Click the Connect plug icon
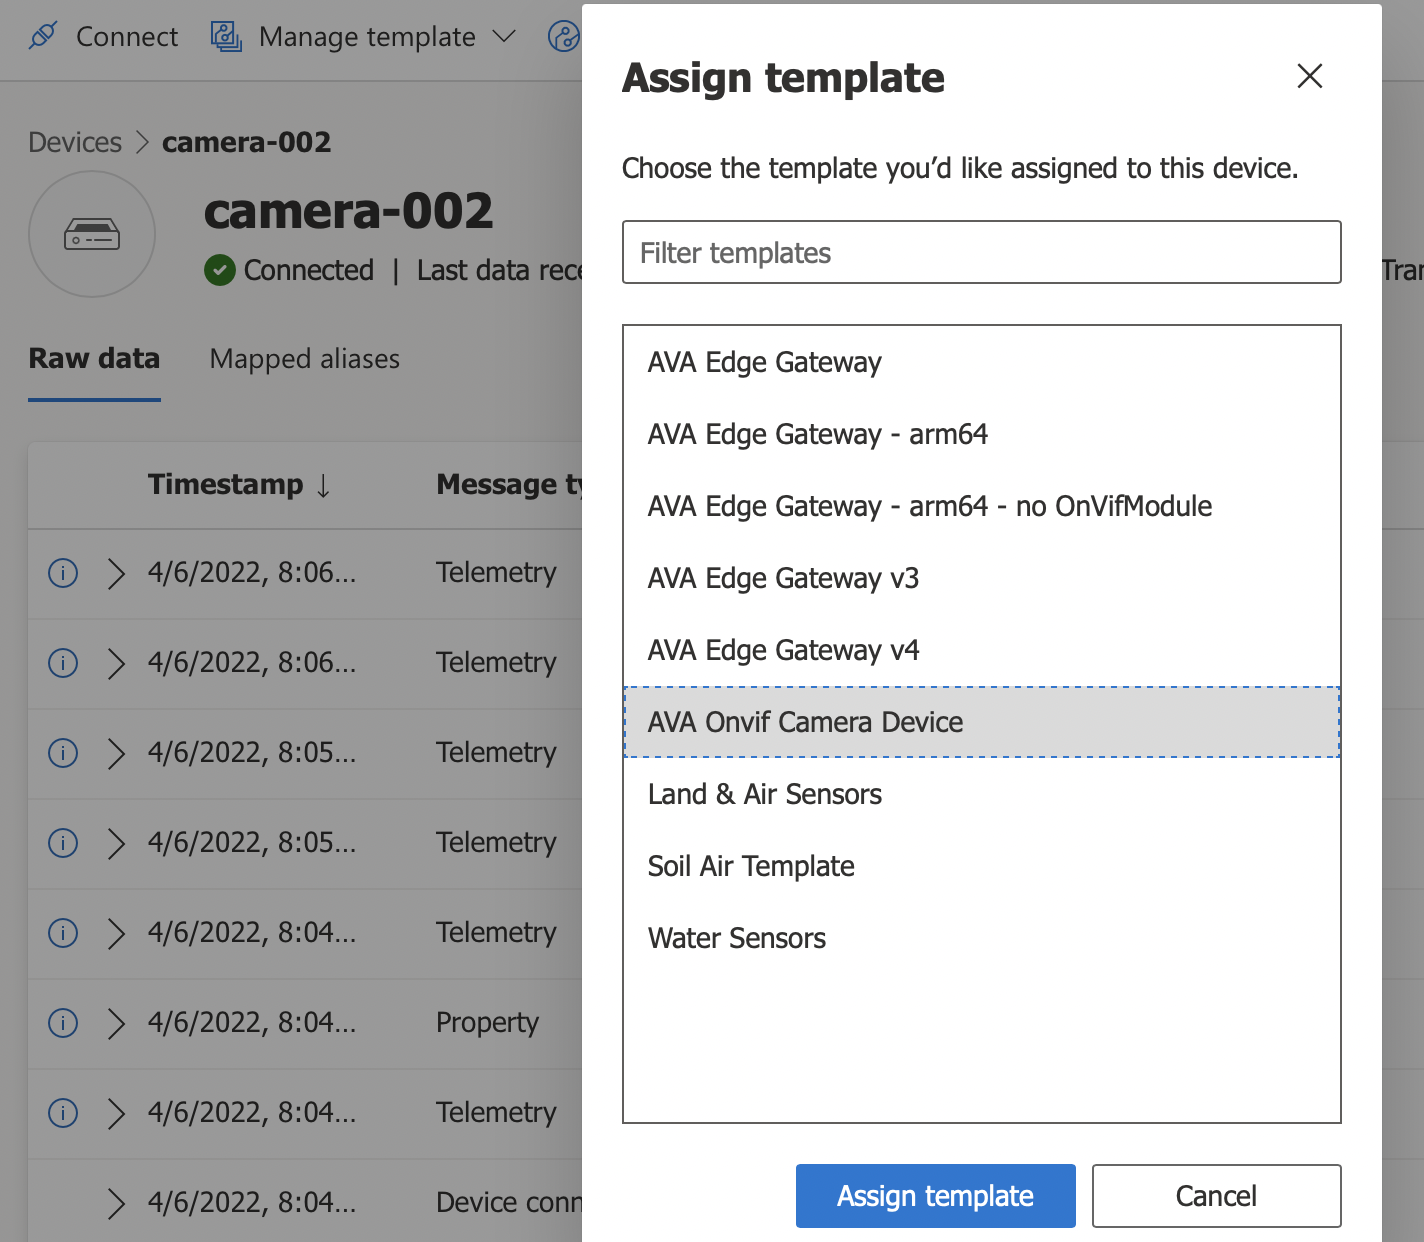This screenshot has width=1424, height=1242. point(41,36)
